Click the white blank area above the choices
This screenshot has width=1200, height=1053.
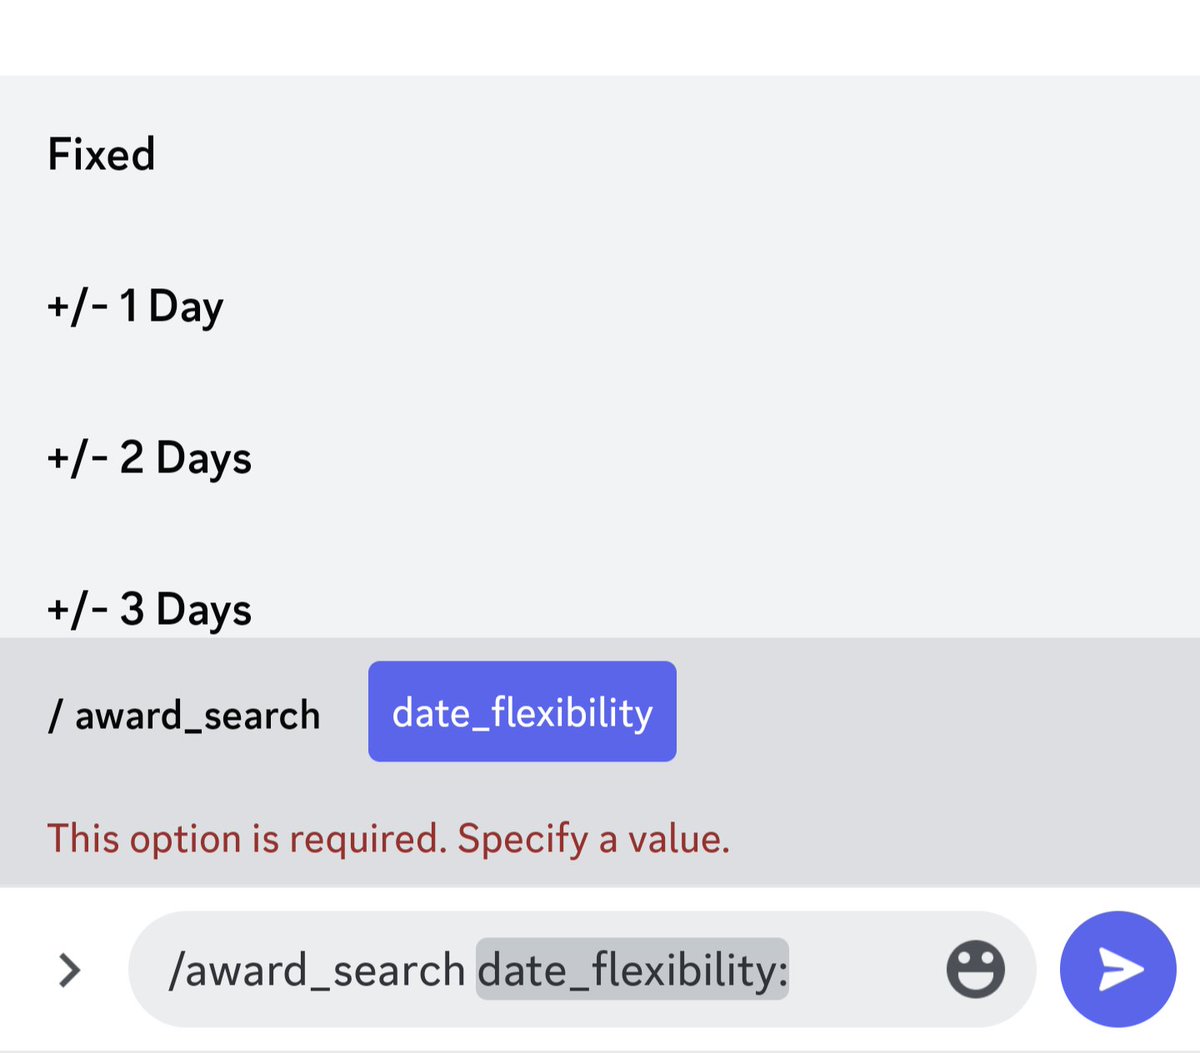(x=600, y=37)
